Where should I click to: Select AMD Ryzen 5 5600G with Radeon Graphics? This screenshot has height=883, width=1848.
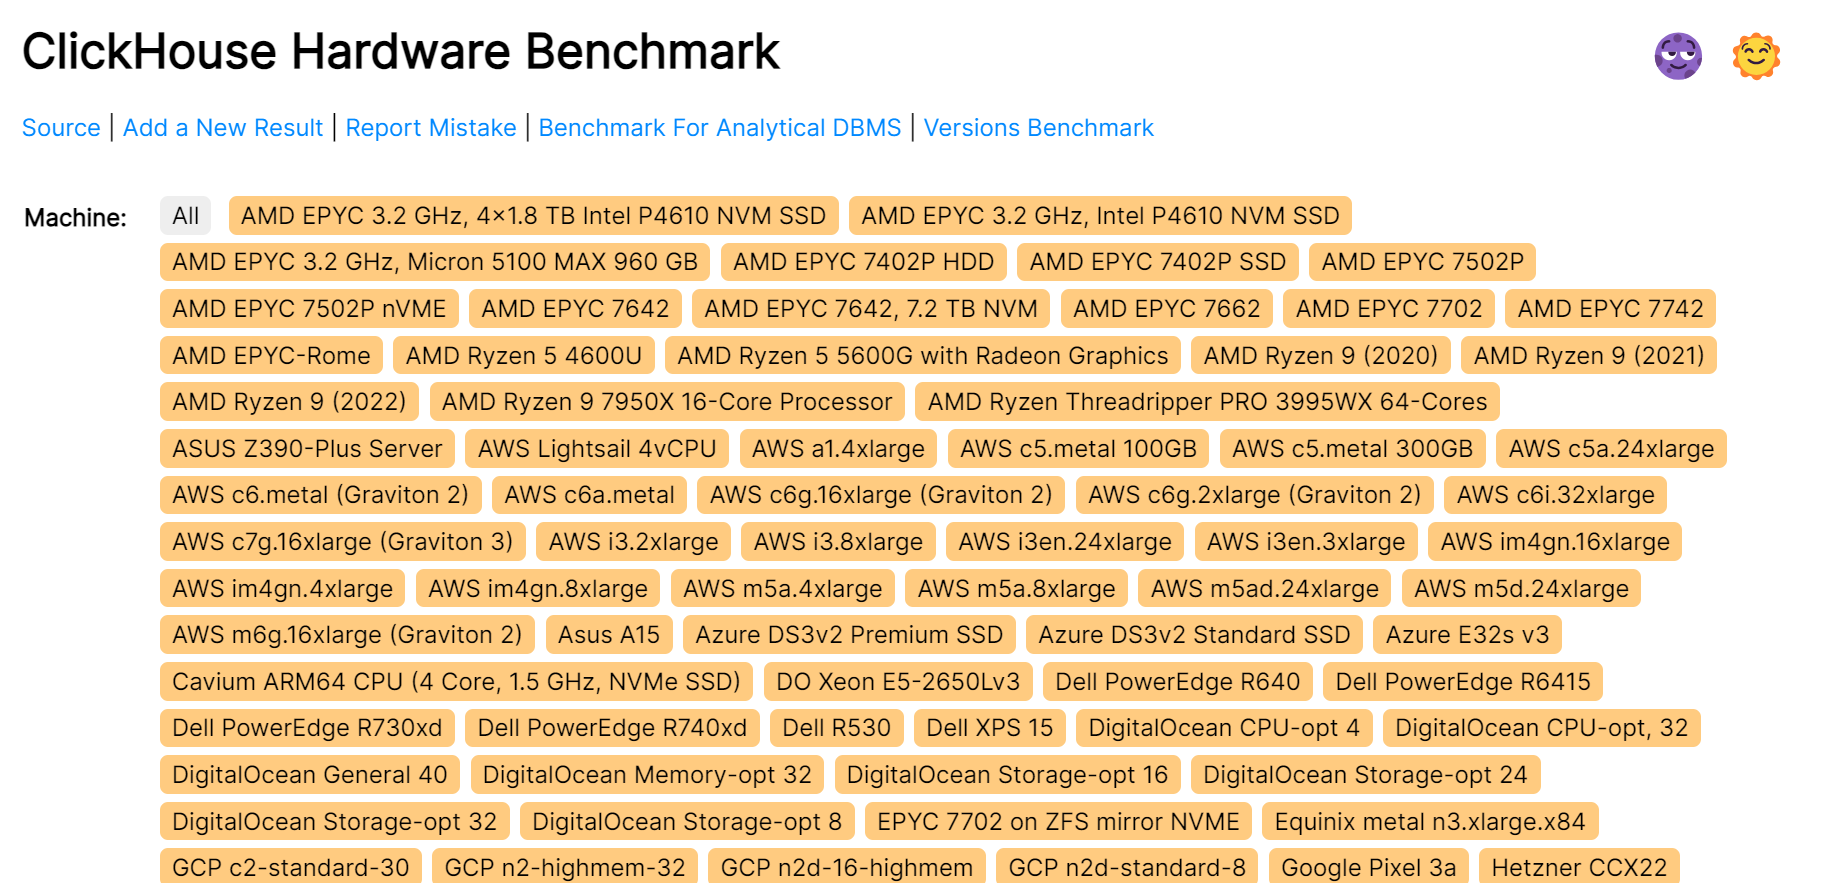pos(923,356)
